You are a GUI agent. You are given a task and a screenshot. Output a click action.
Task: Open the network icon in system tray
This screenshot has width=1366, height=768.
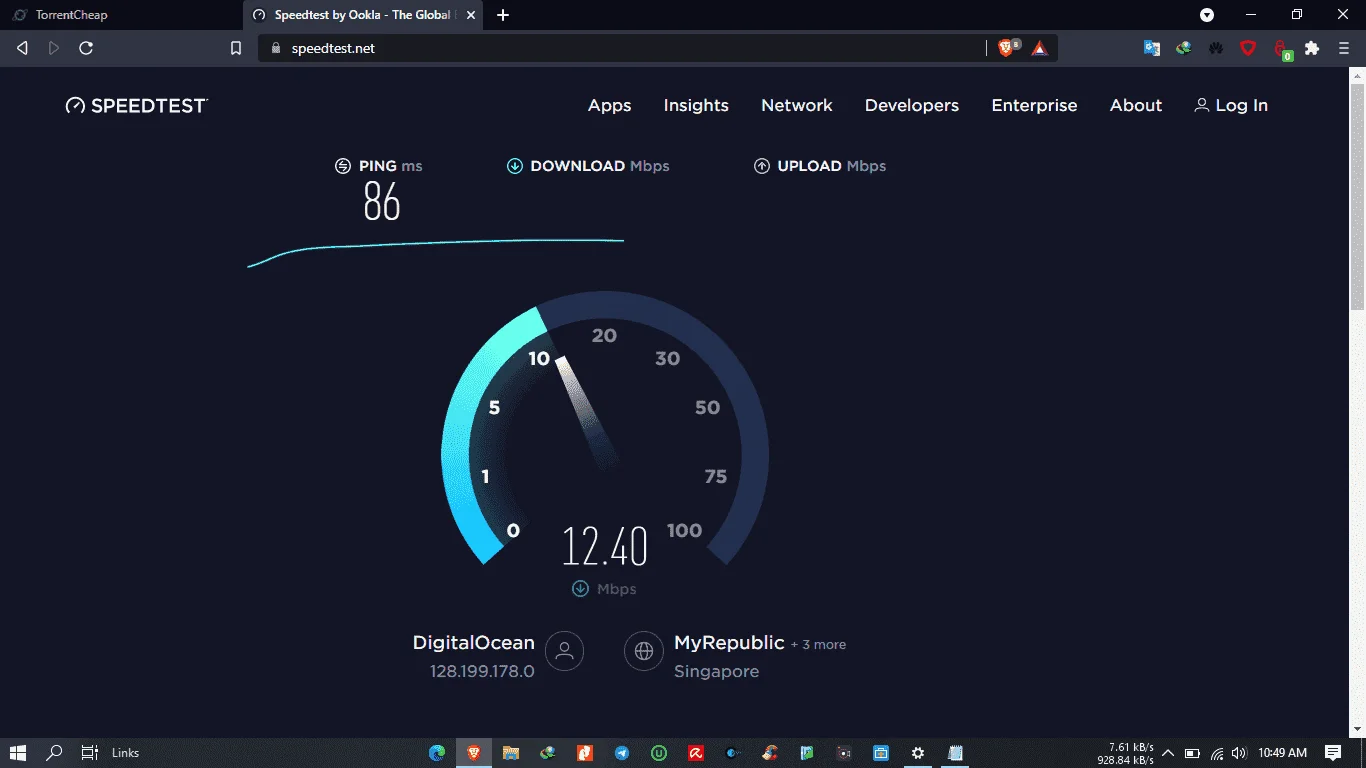tap(1217, 753)
